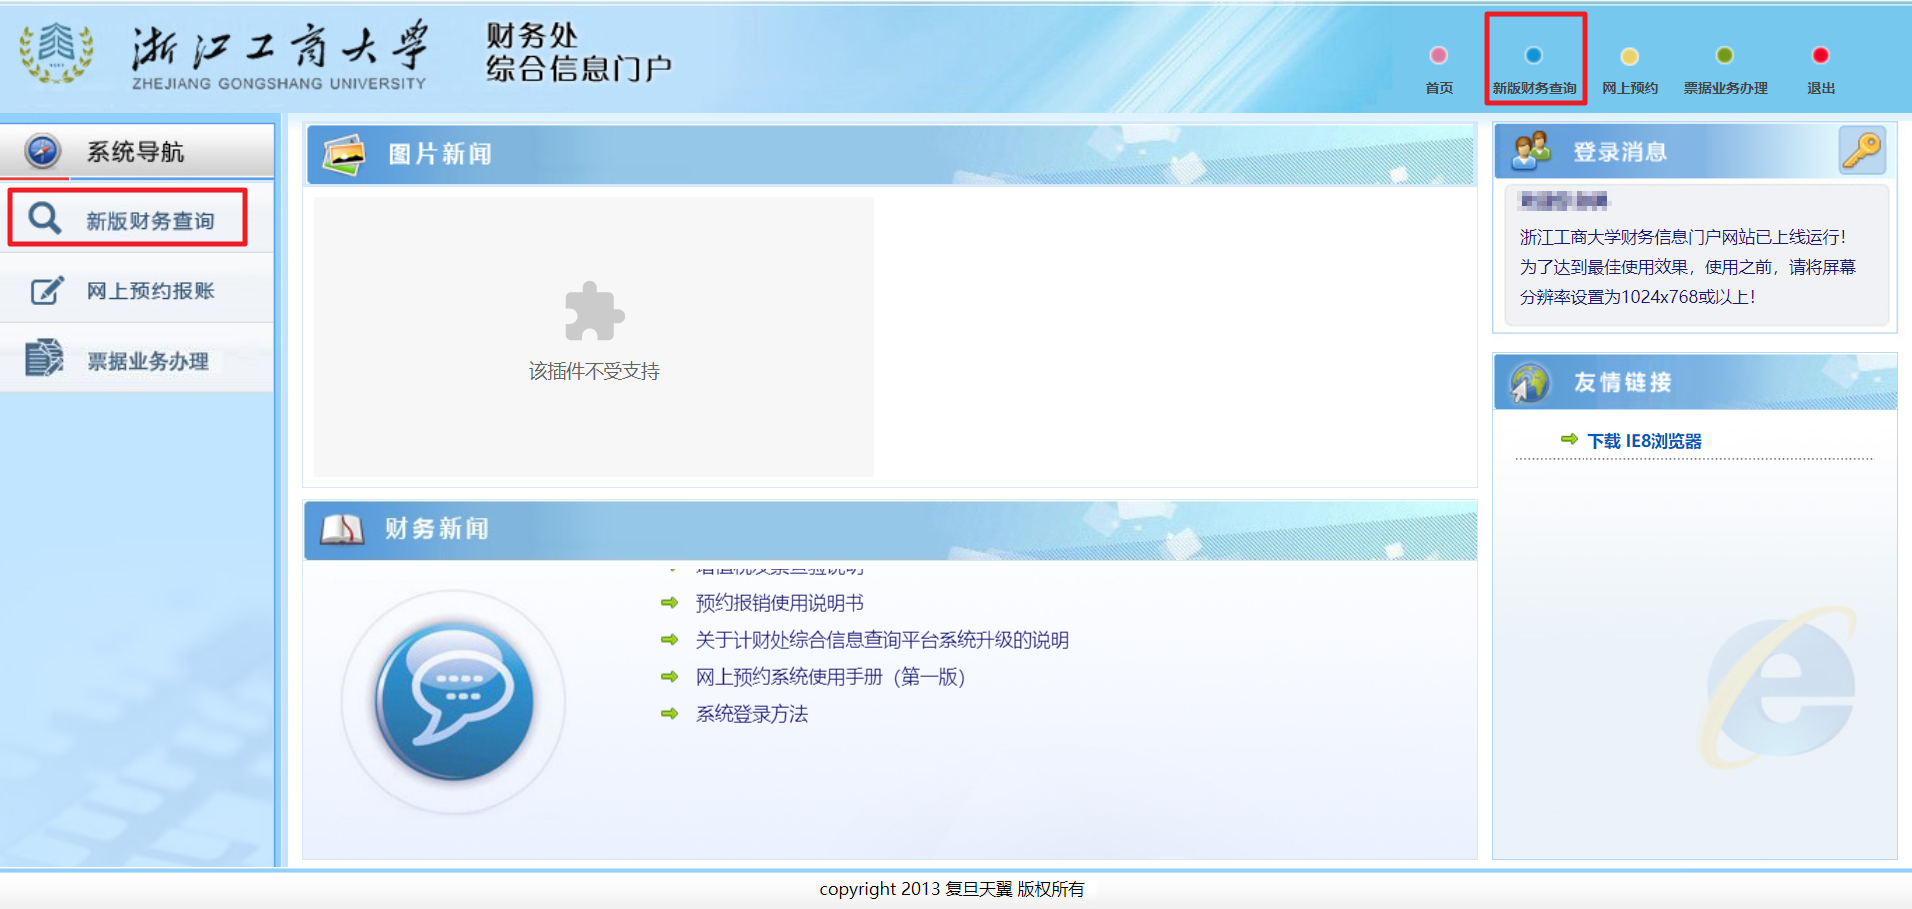Image resolution: width=1912 pixels, height=909 pixels.
Task: Click the green dot above 票据业务办理
Action: click(x=1724, y=56)
